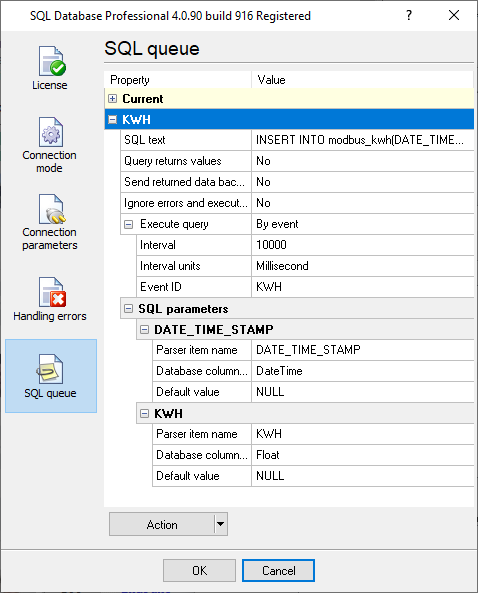Click the Execute query By event value
The width and height of the screenshot is (478, 593).
coord(362,224)
